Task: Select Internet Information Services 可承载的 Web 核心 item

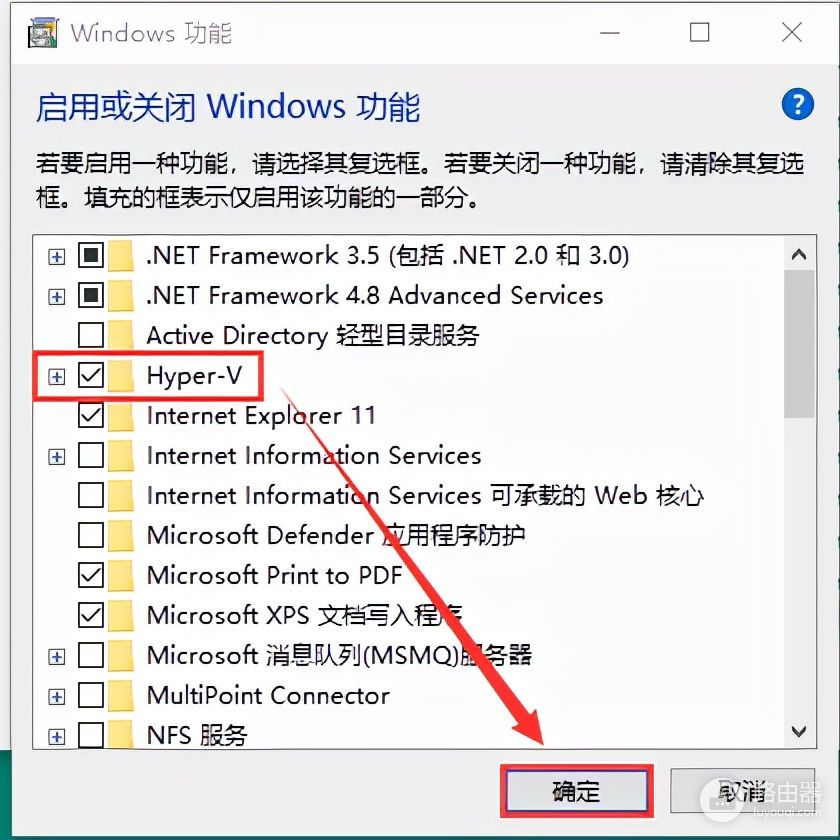Action: click(x=425, y=496)
